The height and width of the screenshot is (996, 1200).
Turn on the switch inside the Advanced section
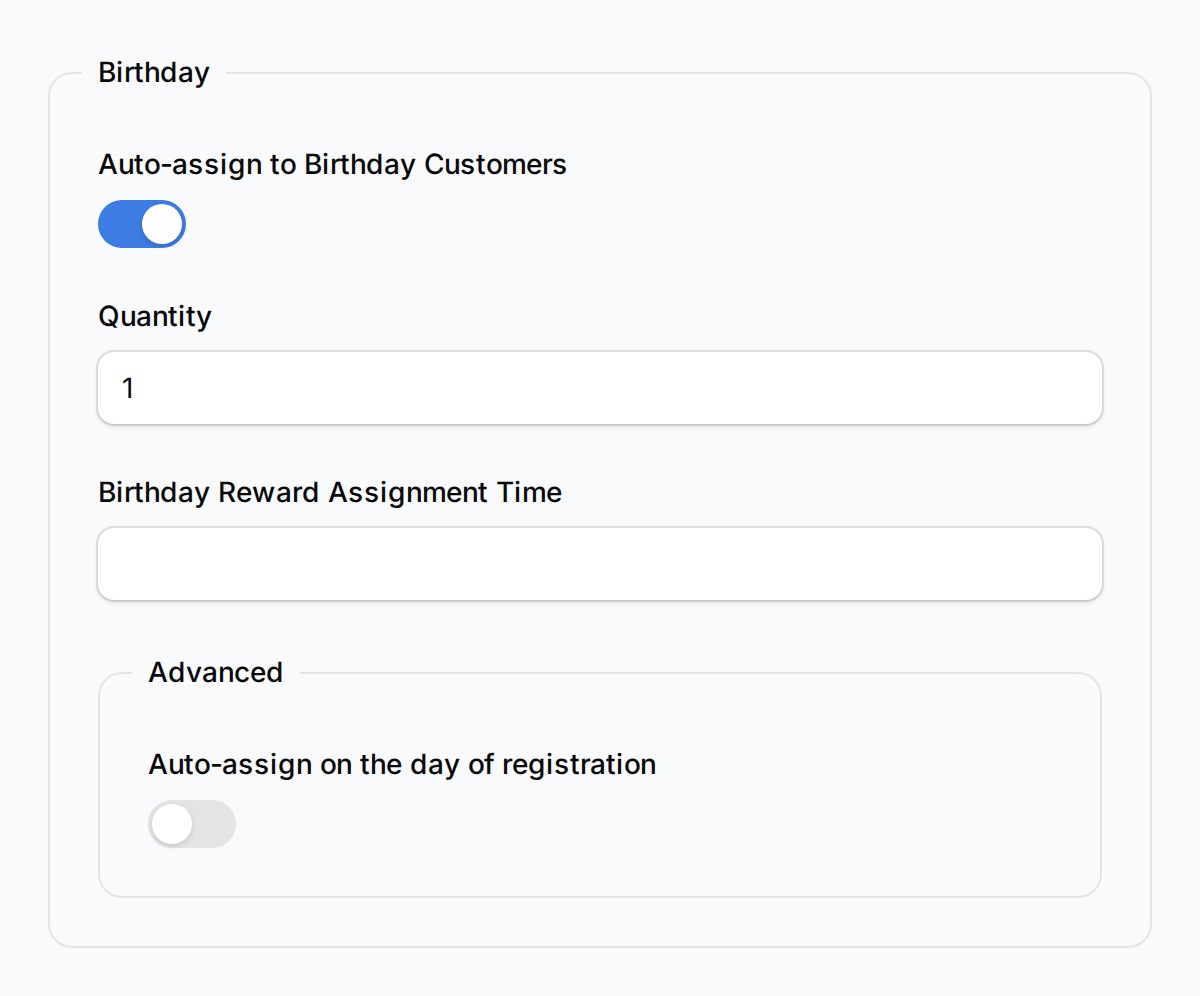[x=192, y=824]
